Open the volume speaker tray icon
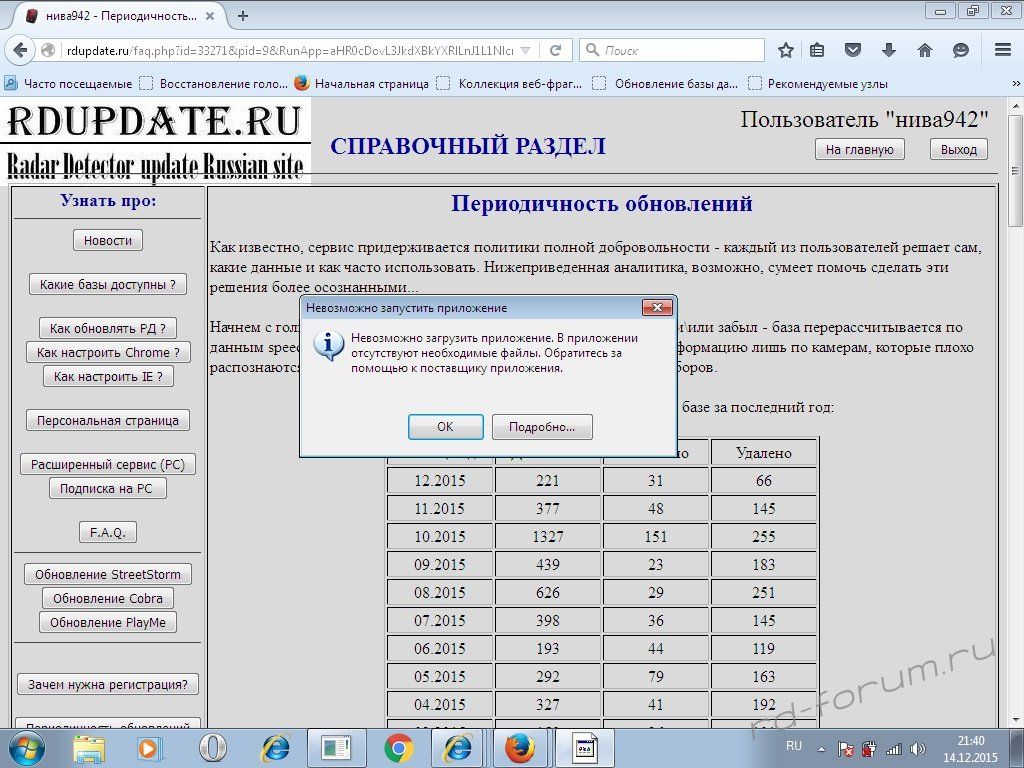The image size is (1024, 768). [918, 750]
